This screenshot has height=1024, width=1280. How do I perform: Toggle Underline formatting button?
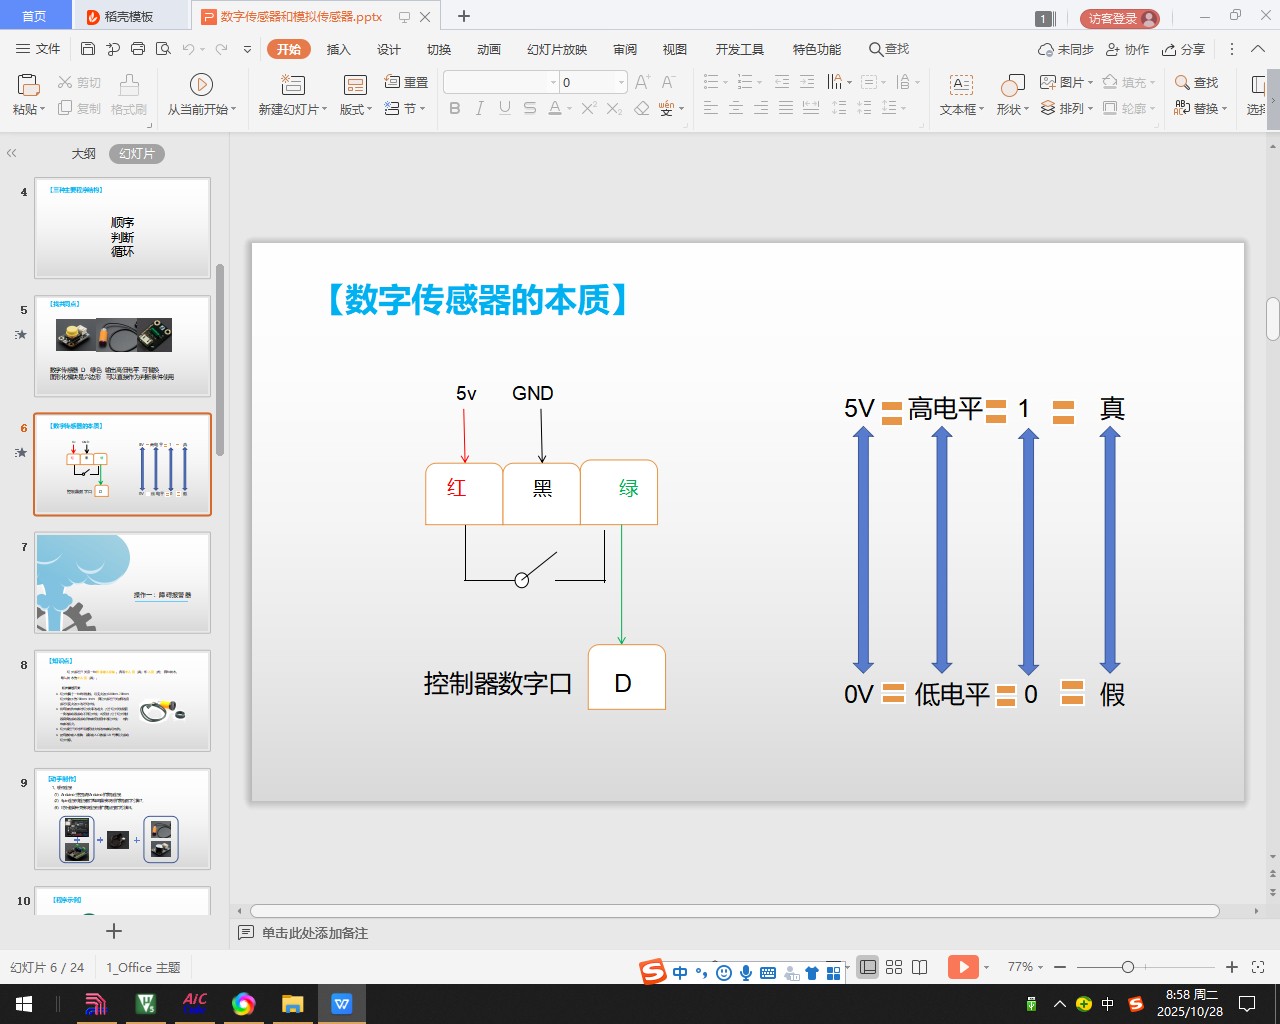[505, 108]
